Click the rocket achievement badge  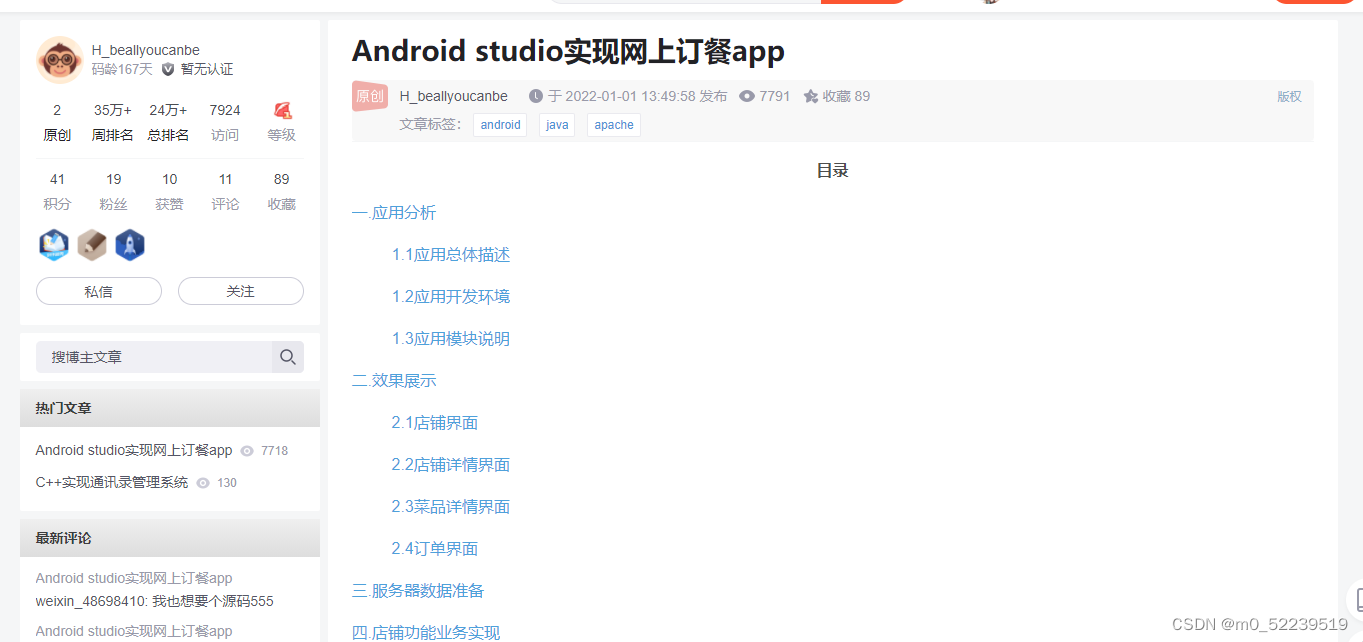tap(130, 244)
